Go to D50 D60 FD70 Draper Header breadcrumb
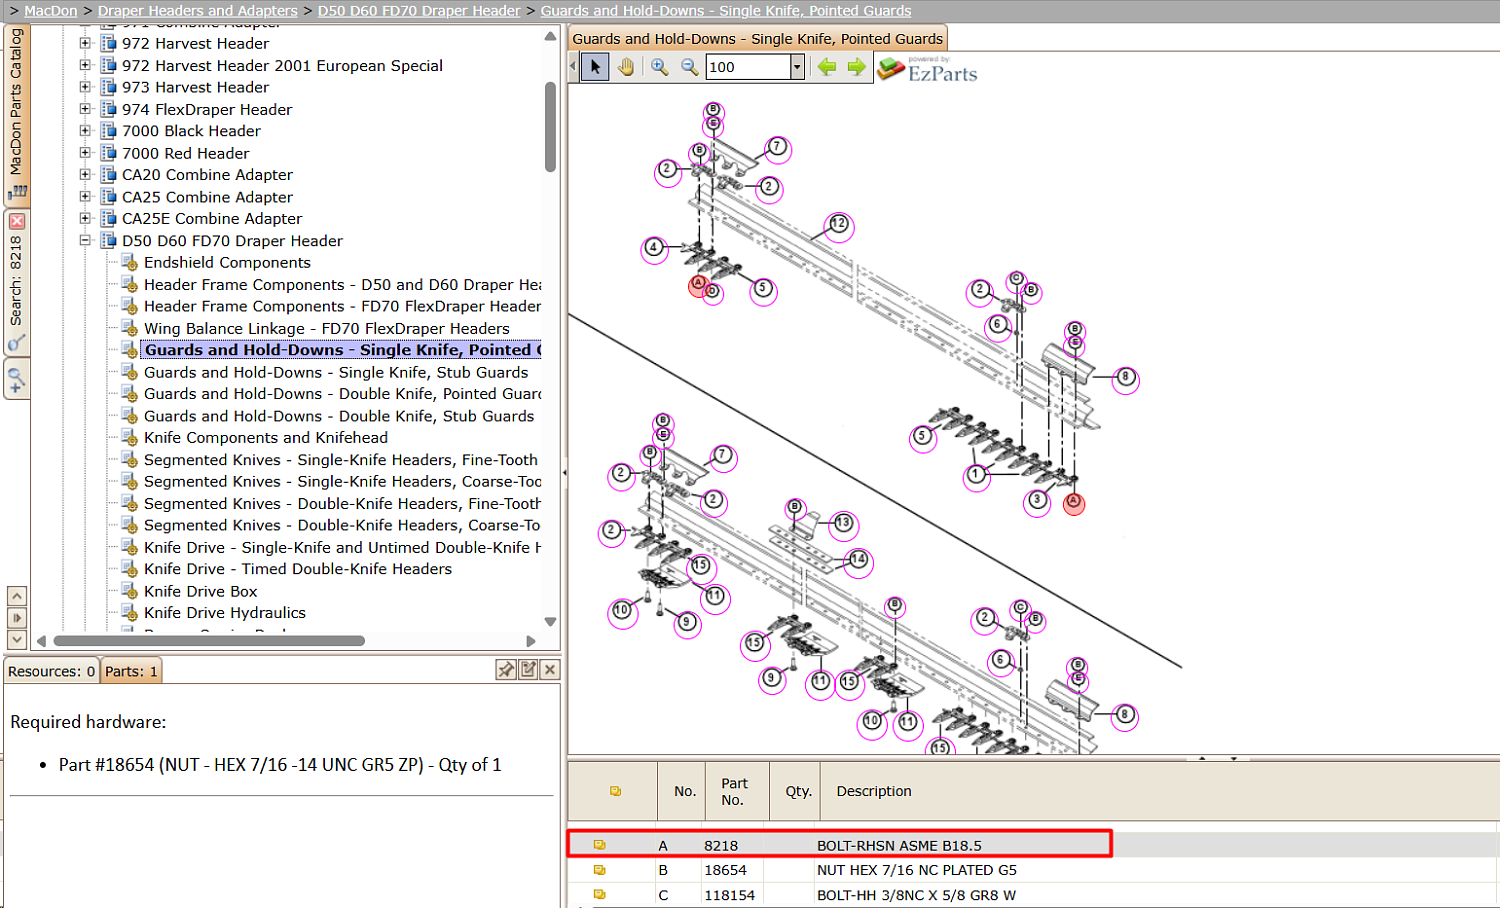1500x908 pixels. tap(419, 11)
